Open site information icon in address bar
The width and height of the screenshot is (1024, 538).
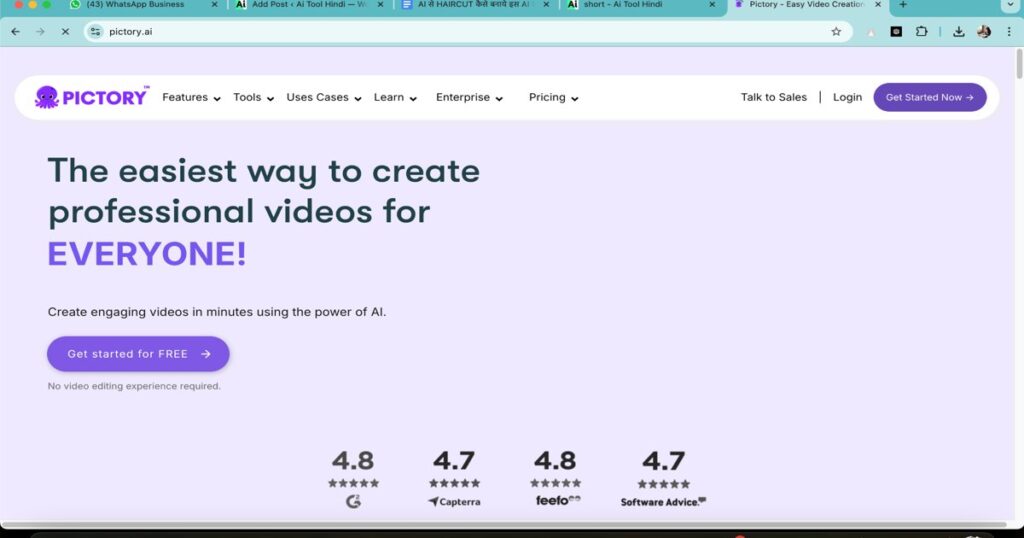96,31
